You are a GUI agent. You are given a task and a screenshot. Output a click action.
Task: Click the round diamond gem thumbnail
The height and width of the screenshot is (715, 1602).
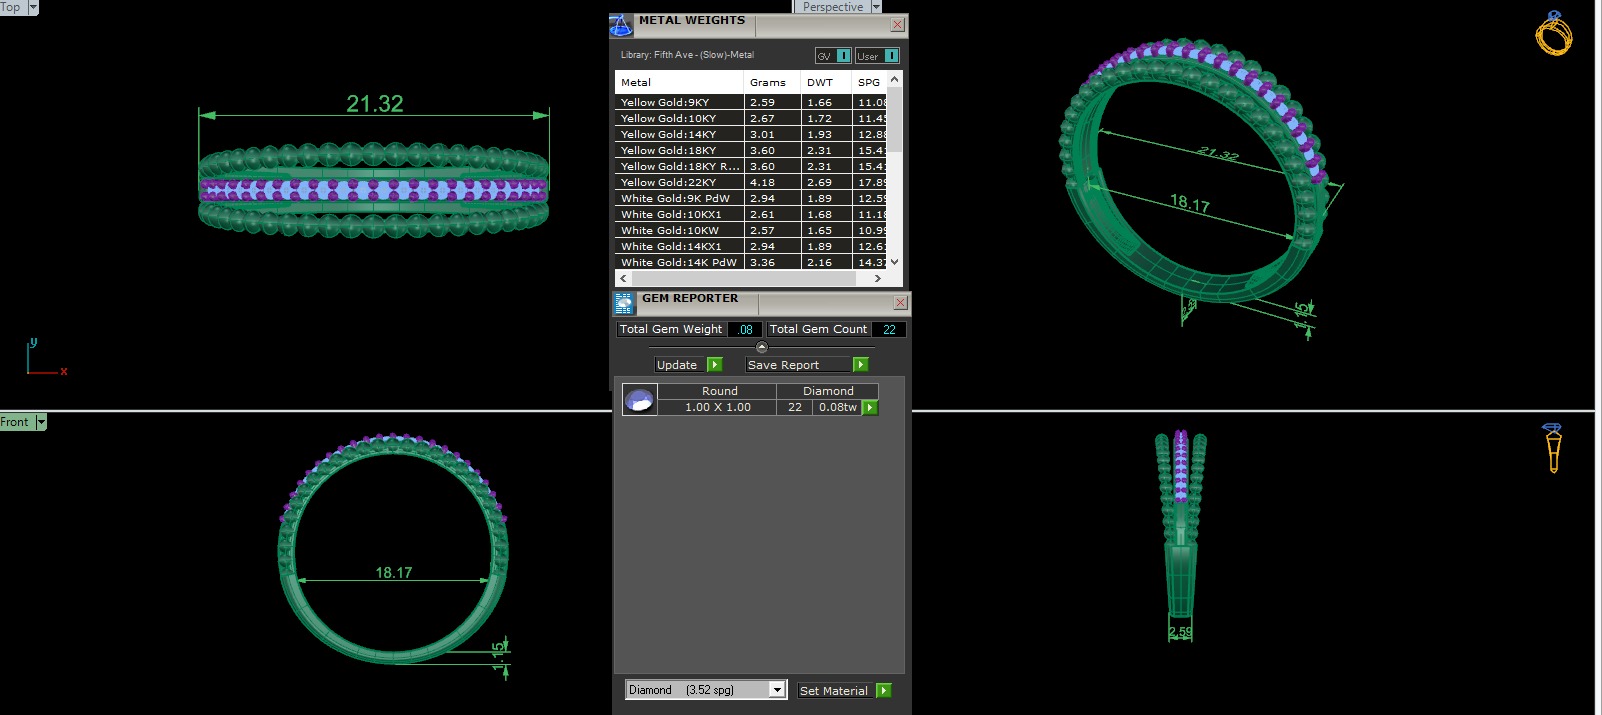point(640,400)
